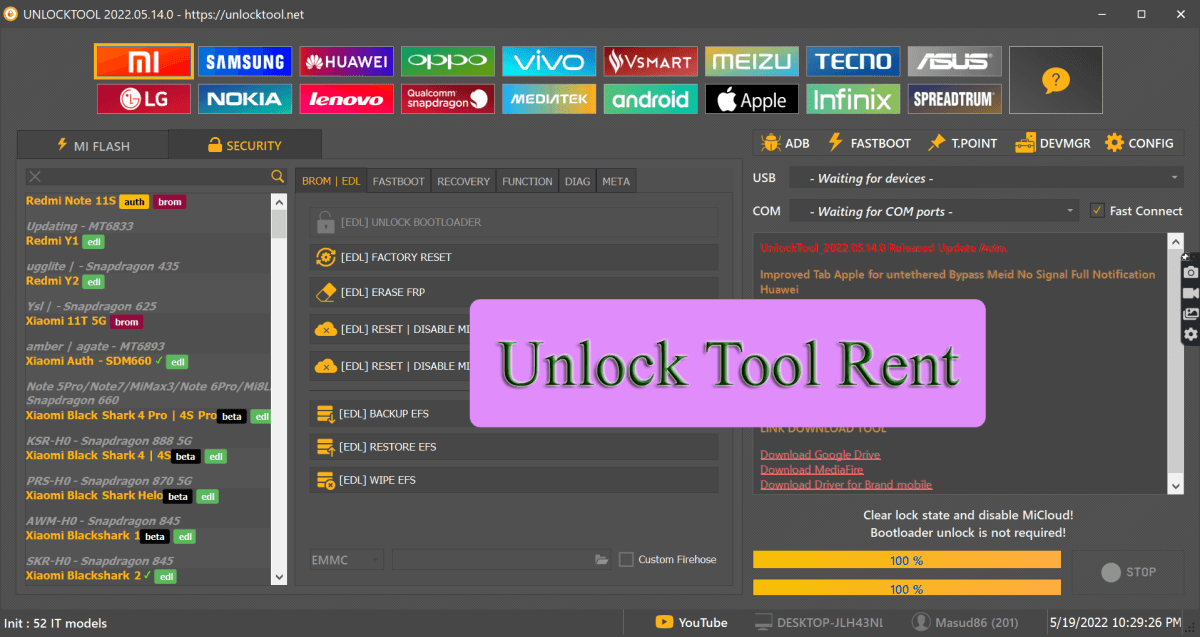Expand the COM ports dropdown

pyautogui.click(x=930, y=210)
